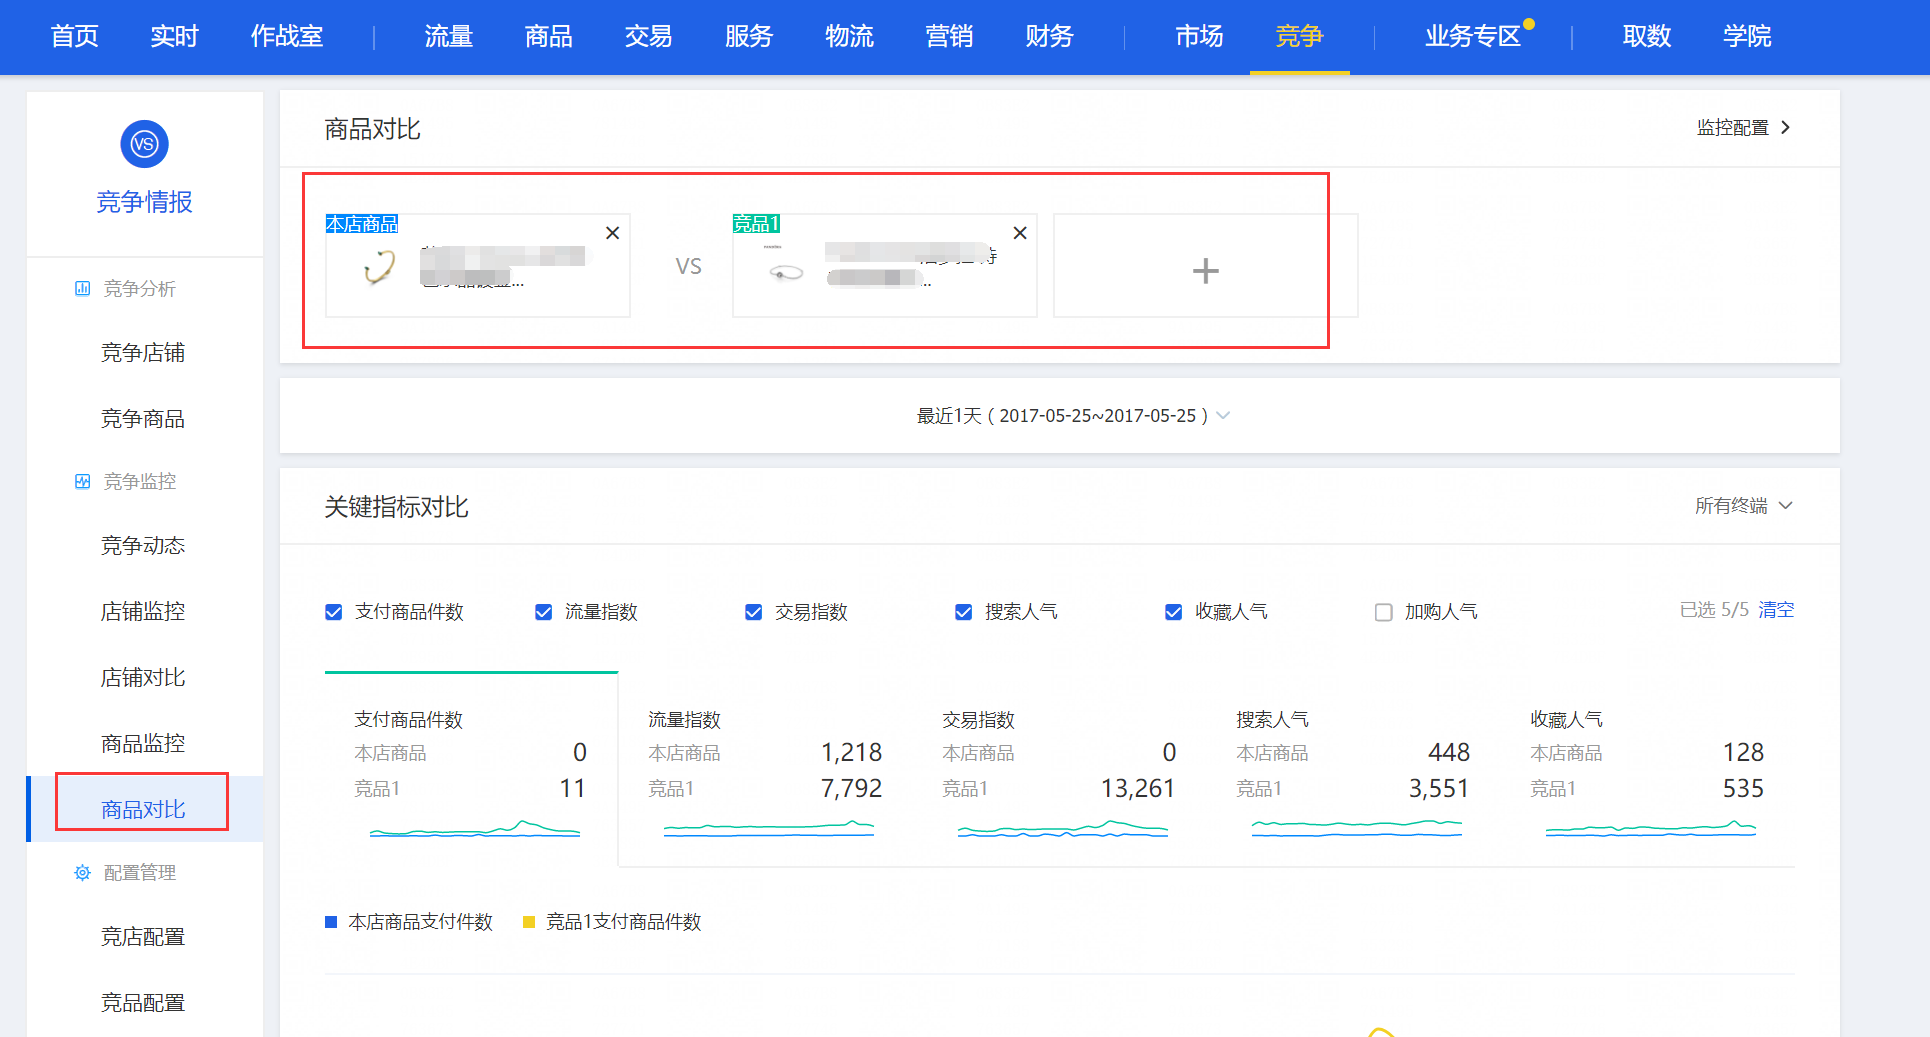Open 监控配置 via its chevron
1930x1037 pixels.
point(1785,128)
